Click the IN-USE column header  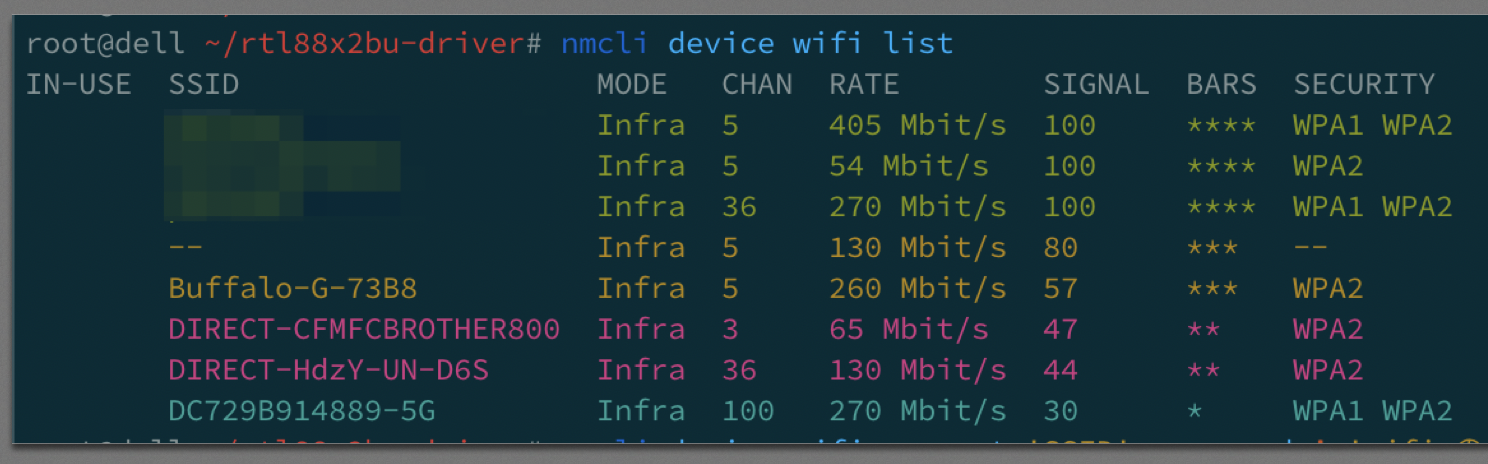pyautogui.click(x=79, y=84)
